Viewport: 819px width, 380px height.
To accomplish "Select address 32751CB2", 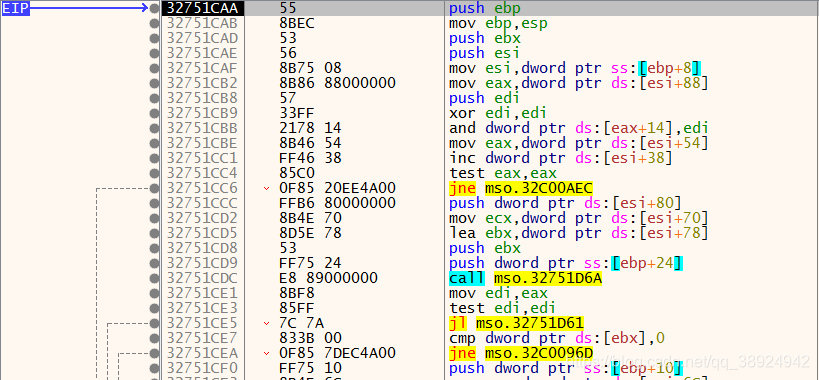I will point(202,84).
